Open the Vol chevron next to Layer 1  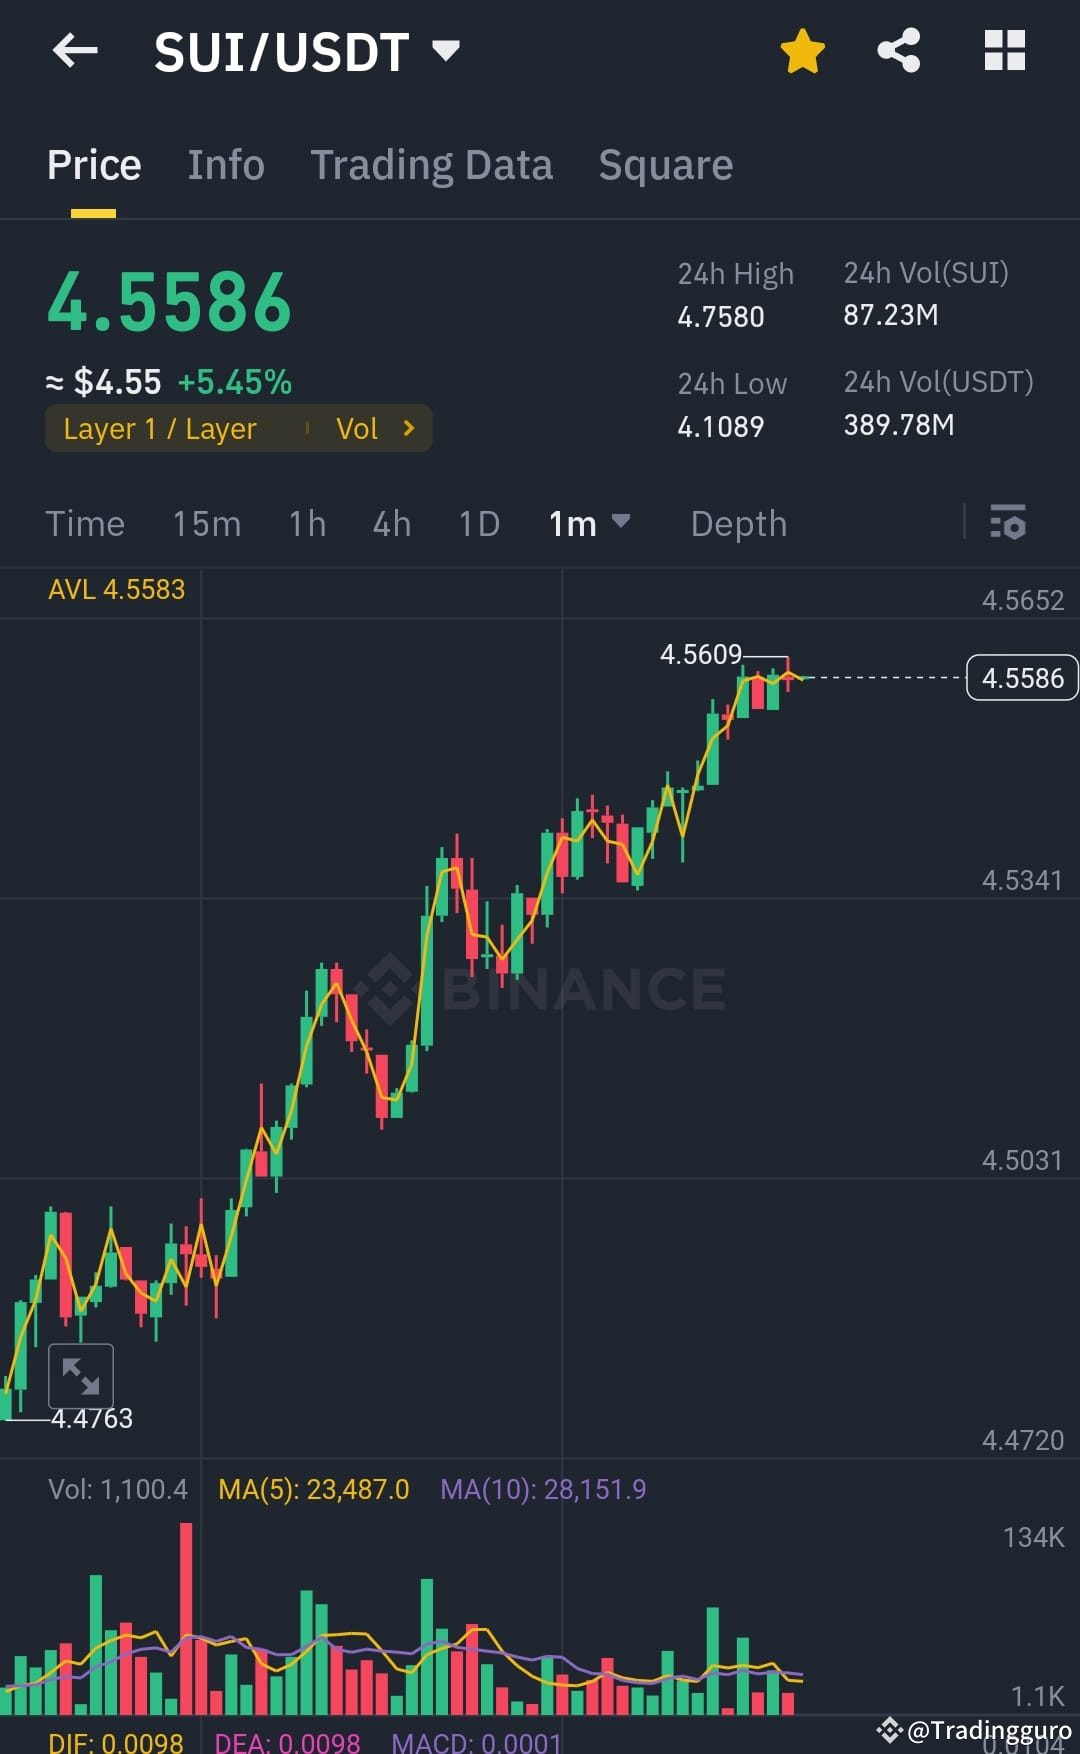[x=408, y=428]
